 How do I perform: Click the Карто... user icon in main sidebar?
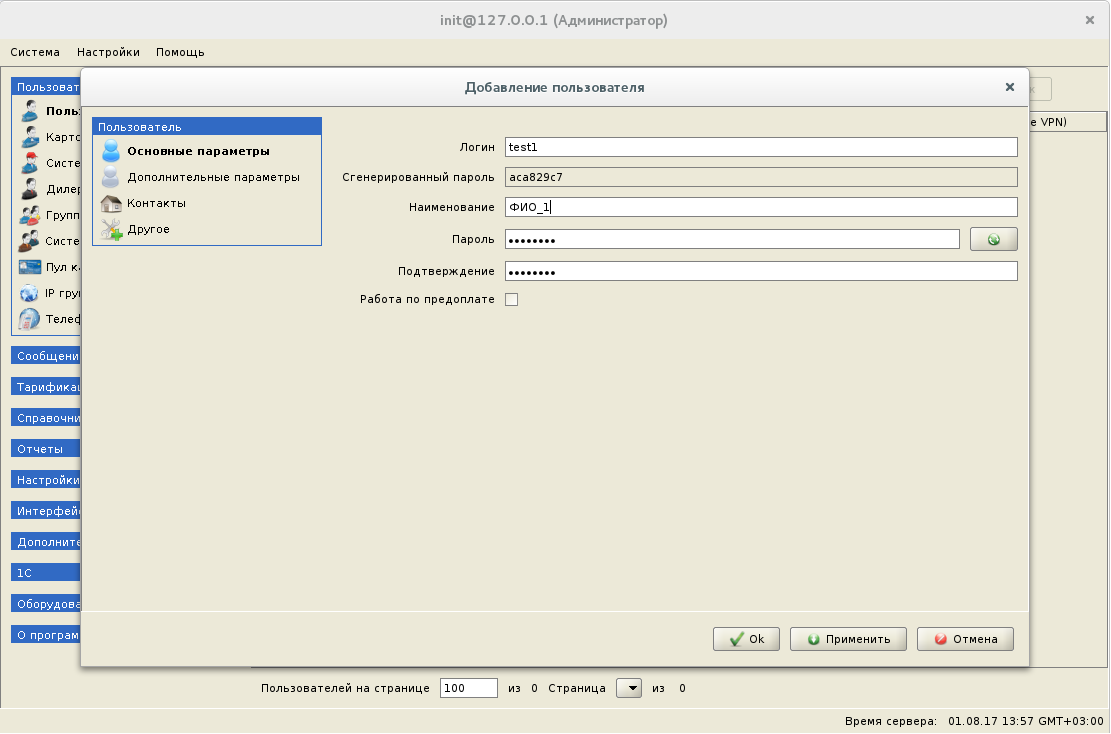30,137
